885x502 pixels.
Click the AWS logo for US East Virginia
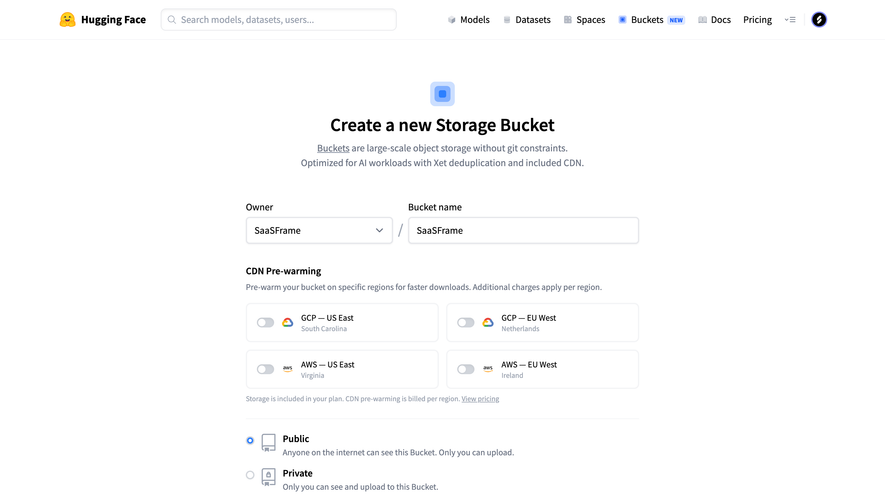(288, 369)
